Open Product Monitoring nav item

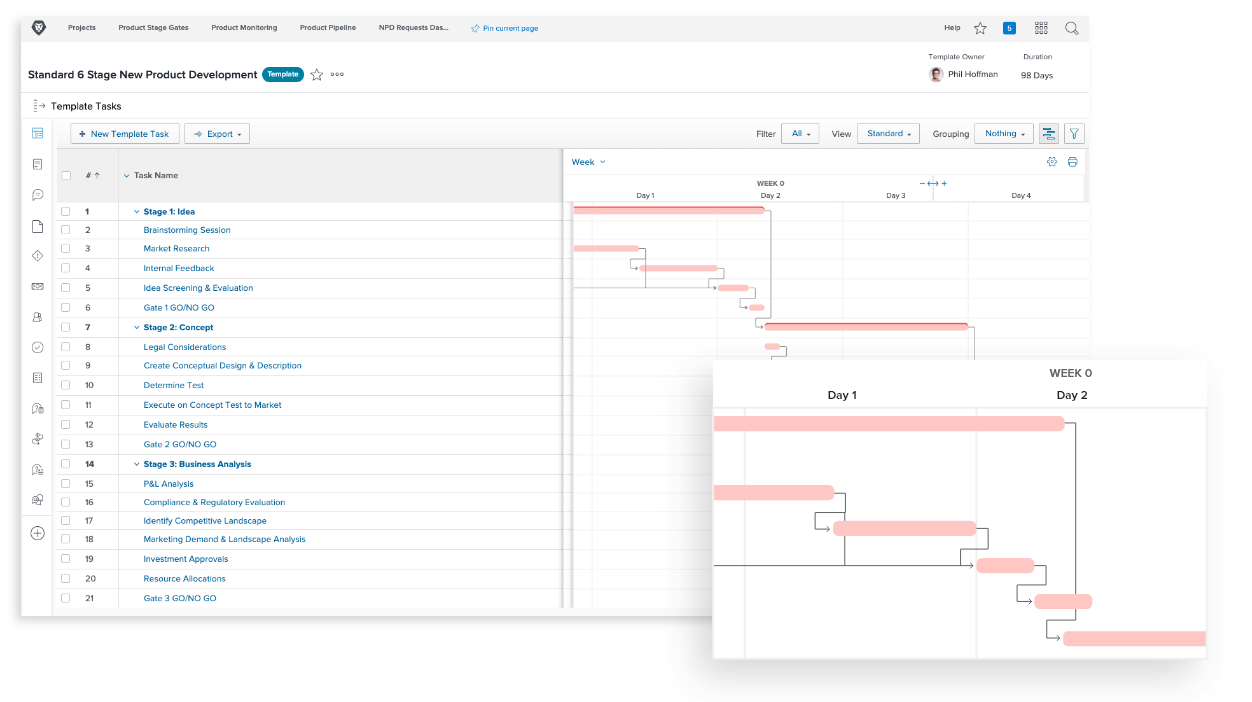pos(244,28)
